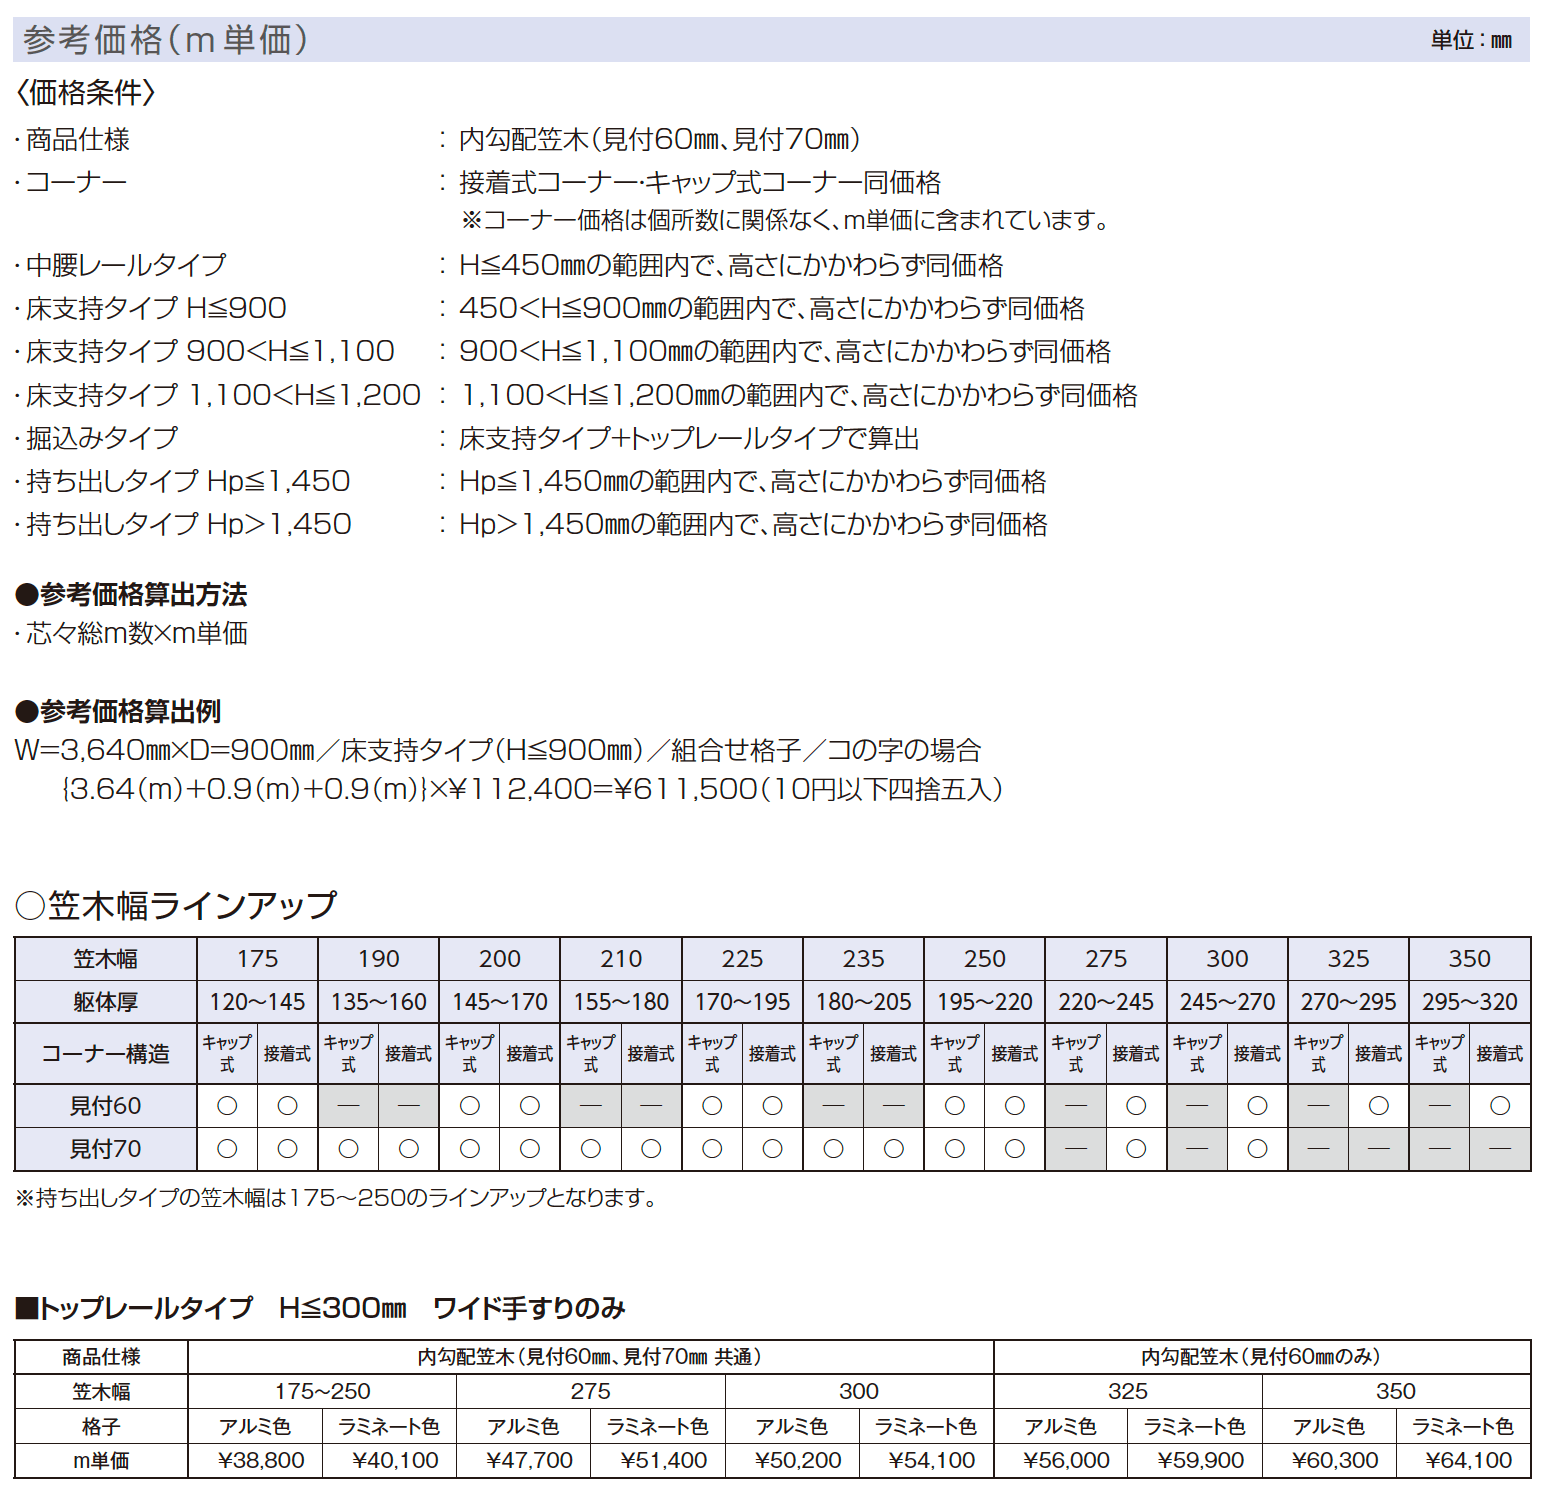Click the note about 持ち出しタイプ 笠木幅 175~250
Viewport: 1542px width, 1494px height.
[337, 1198]
